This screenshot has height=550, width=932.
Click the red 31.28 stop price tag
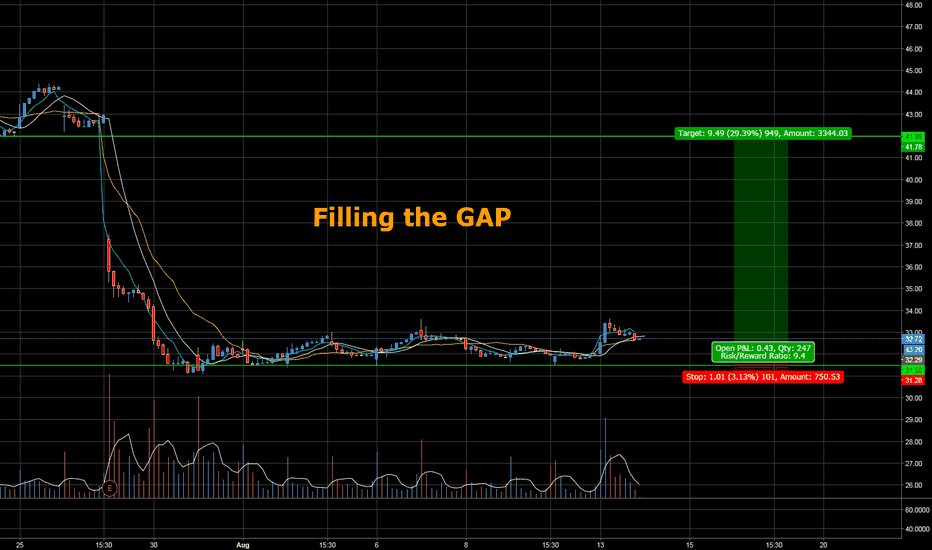913,381
